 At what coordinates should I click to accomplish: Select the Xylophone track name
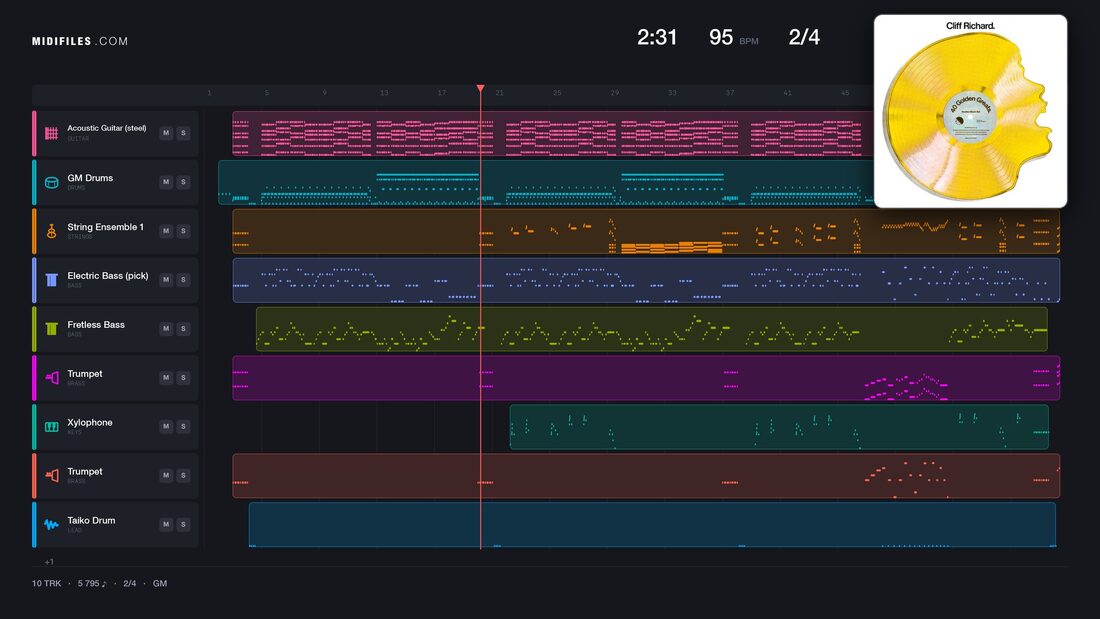click(90, 422)
